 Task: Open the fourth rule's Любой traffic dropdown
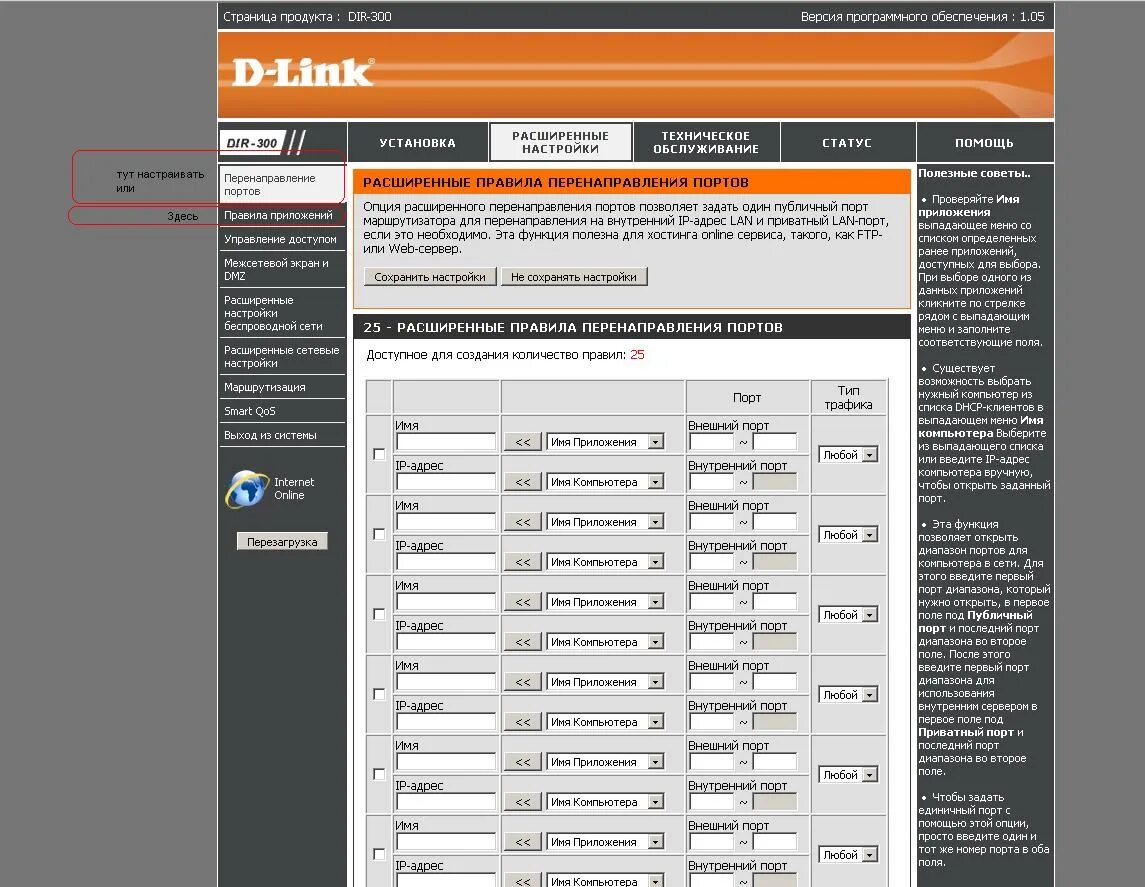click(848, 695)
